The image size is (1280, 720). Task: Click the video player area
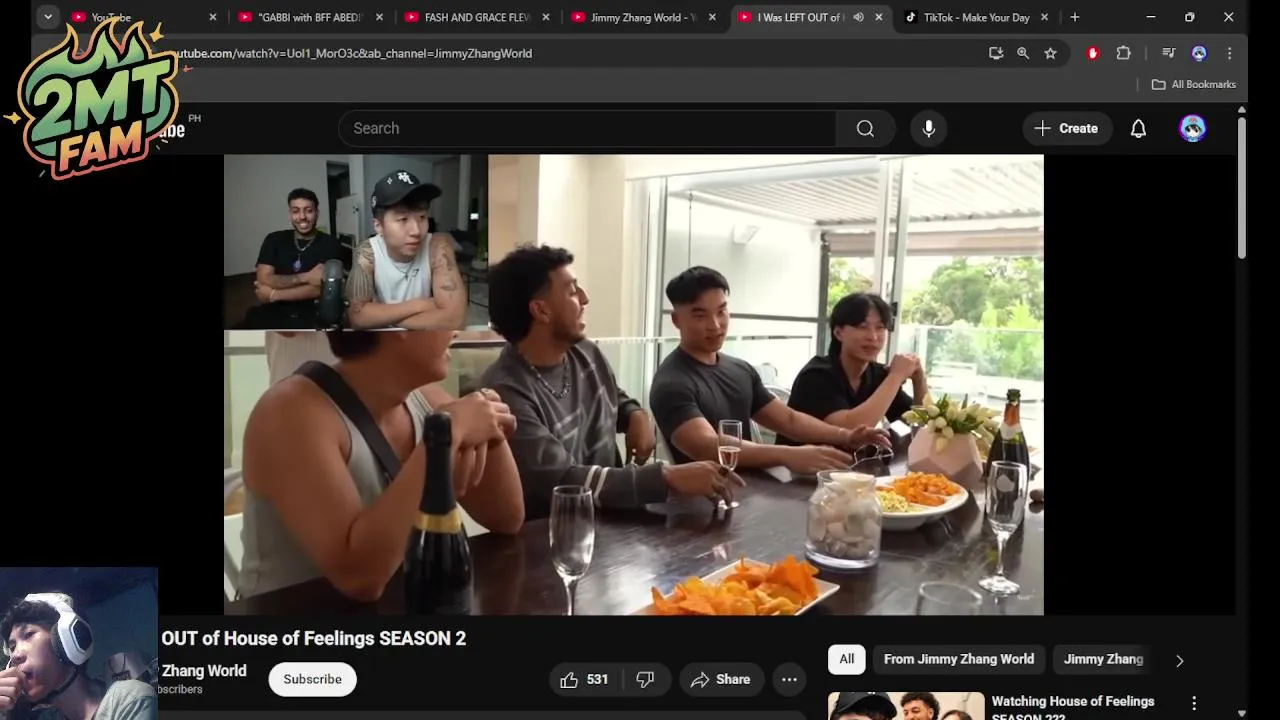tap(633, 385)
